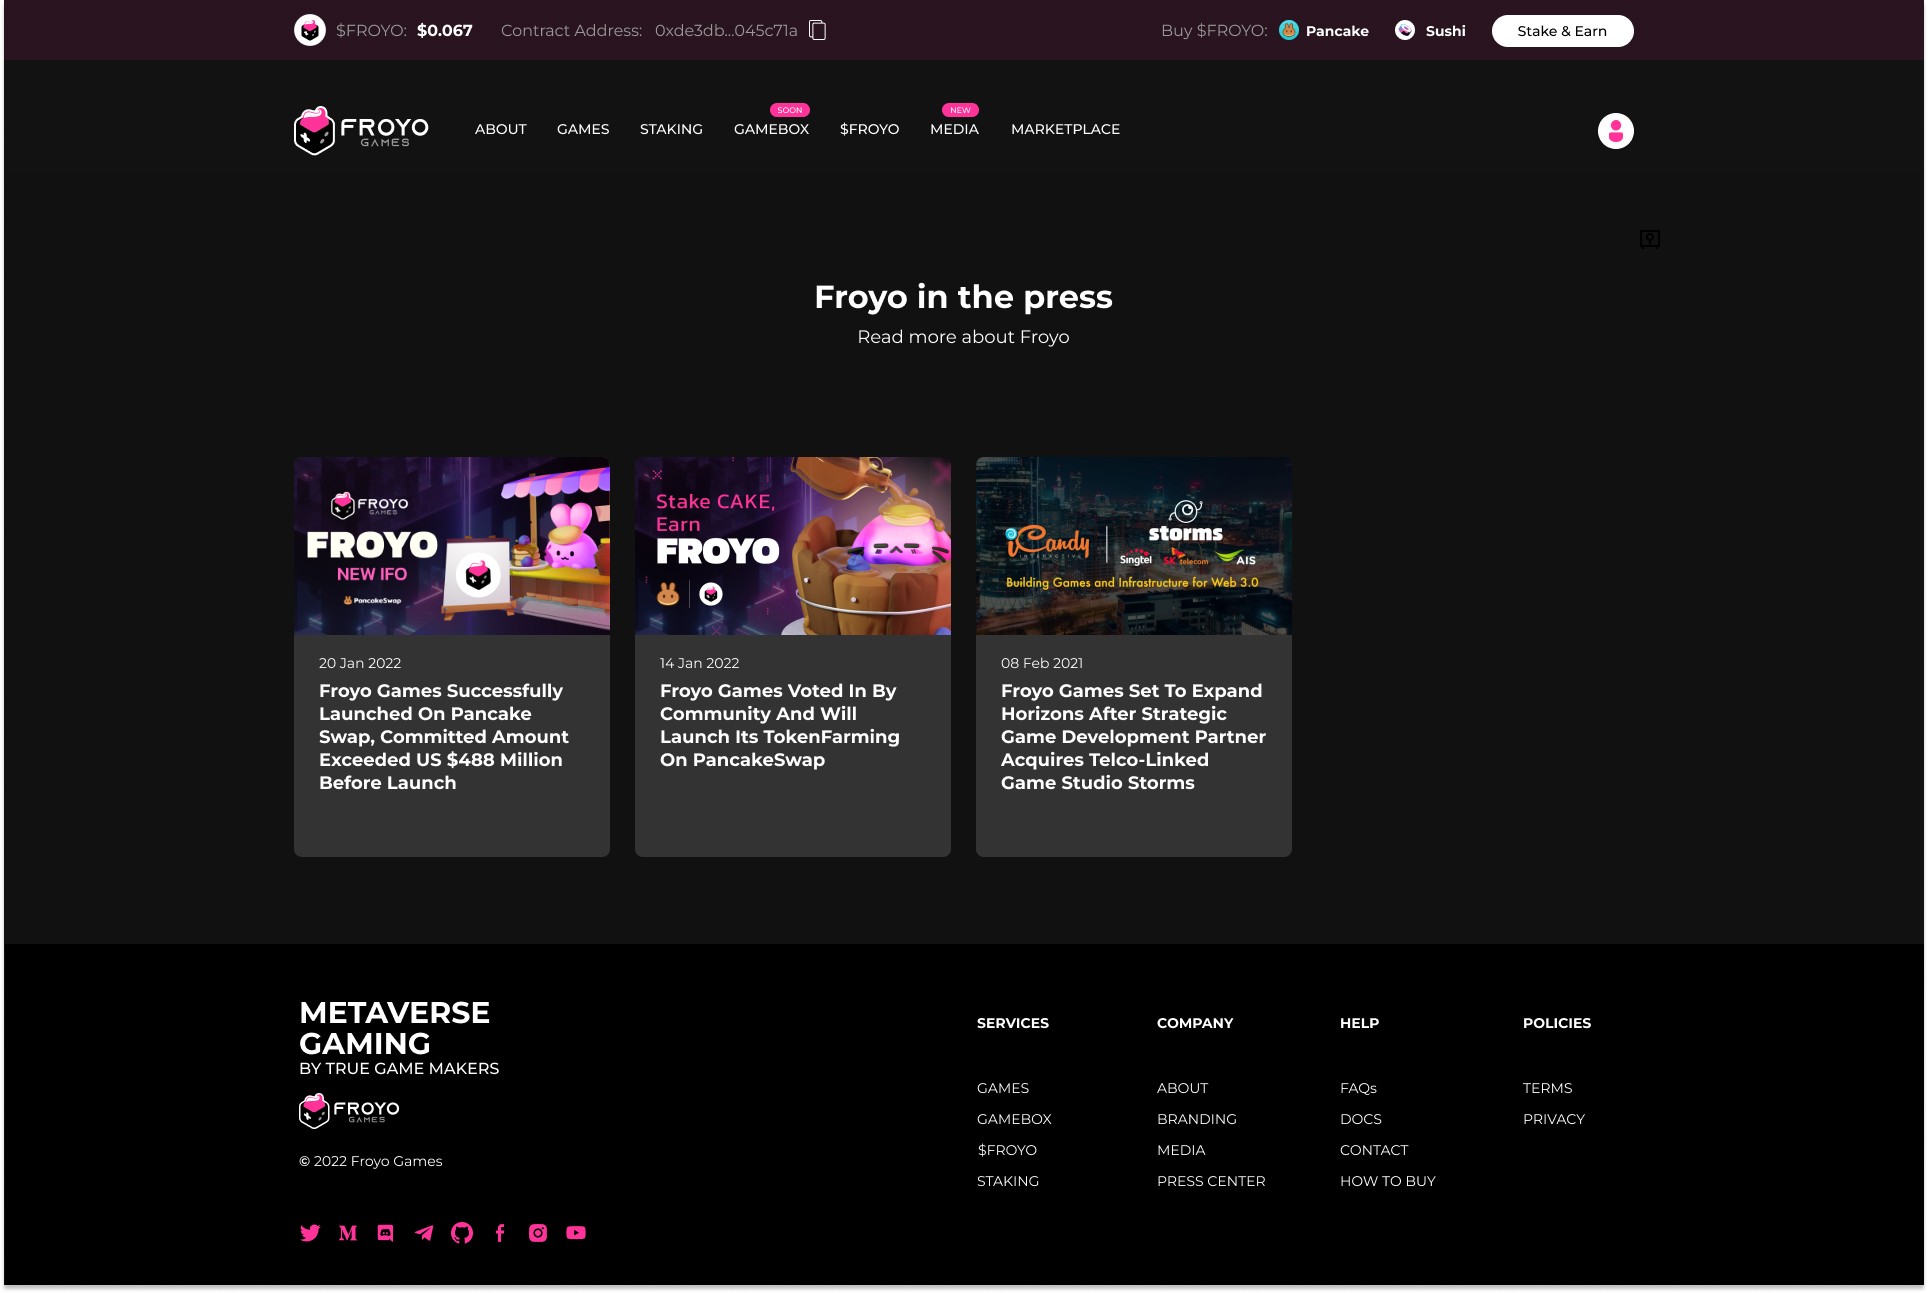Screen dimensions: 1928x1293
Task: Click the Froyo Games header logo
Action: point(361,130)
